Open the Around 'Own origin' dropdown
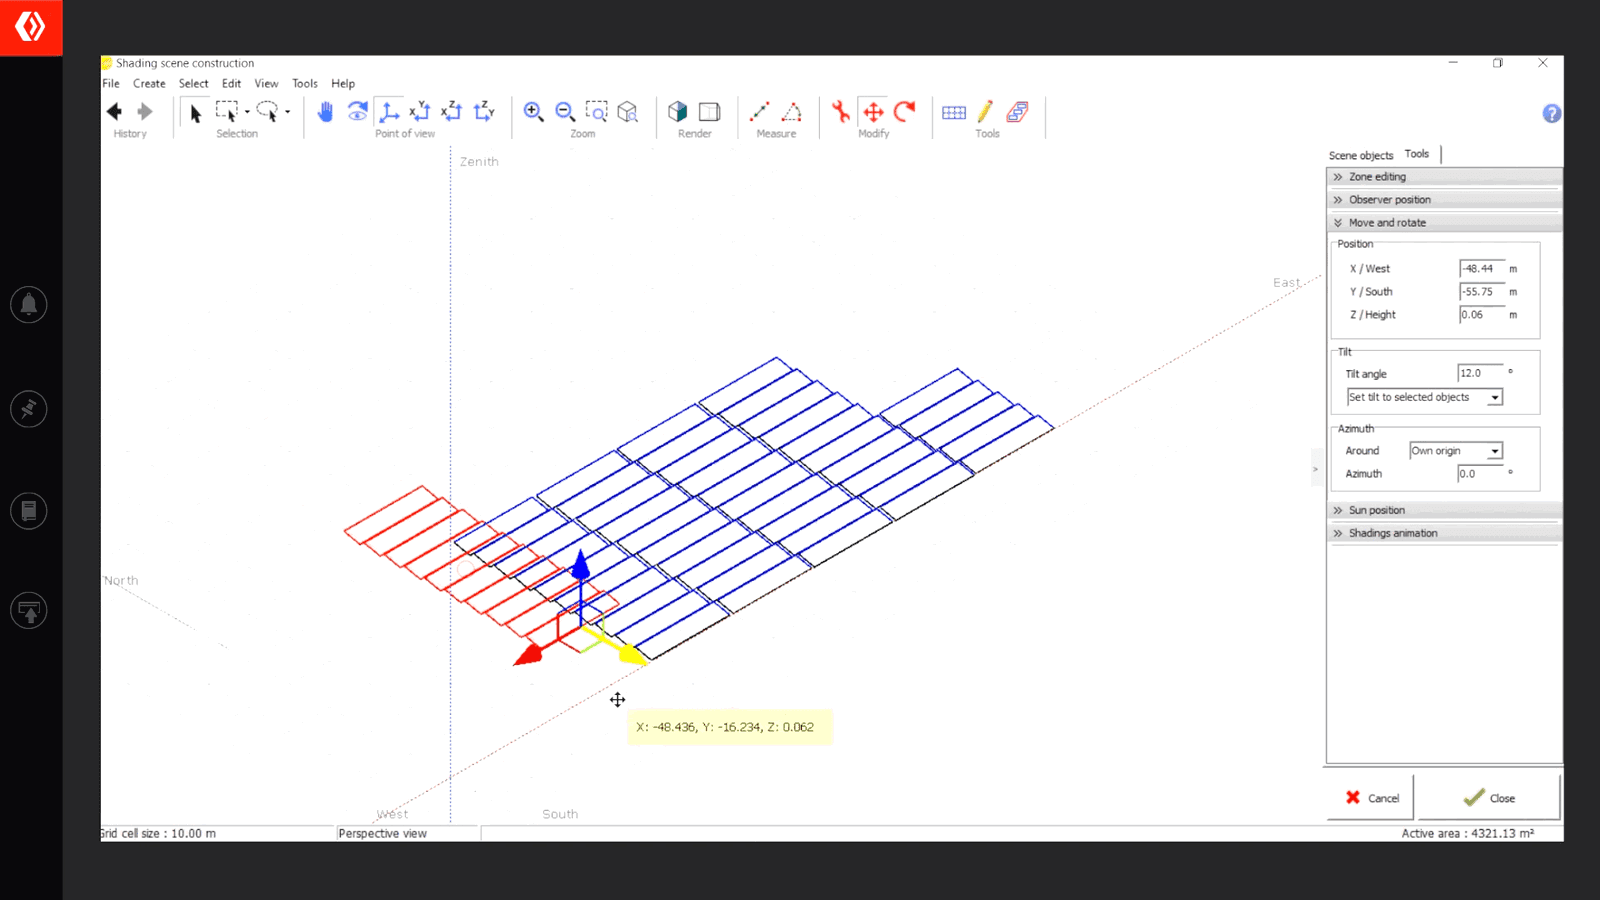The image size is (1600, 900). click(1495, 451)
